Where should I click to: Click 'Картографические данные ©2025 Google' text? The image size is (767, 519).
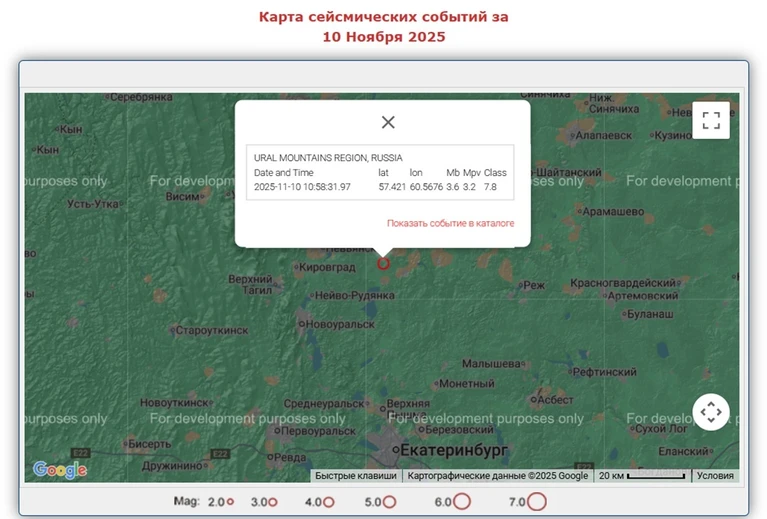(498, 476)
